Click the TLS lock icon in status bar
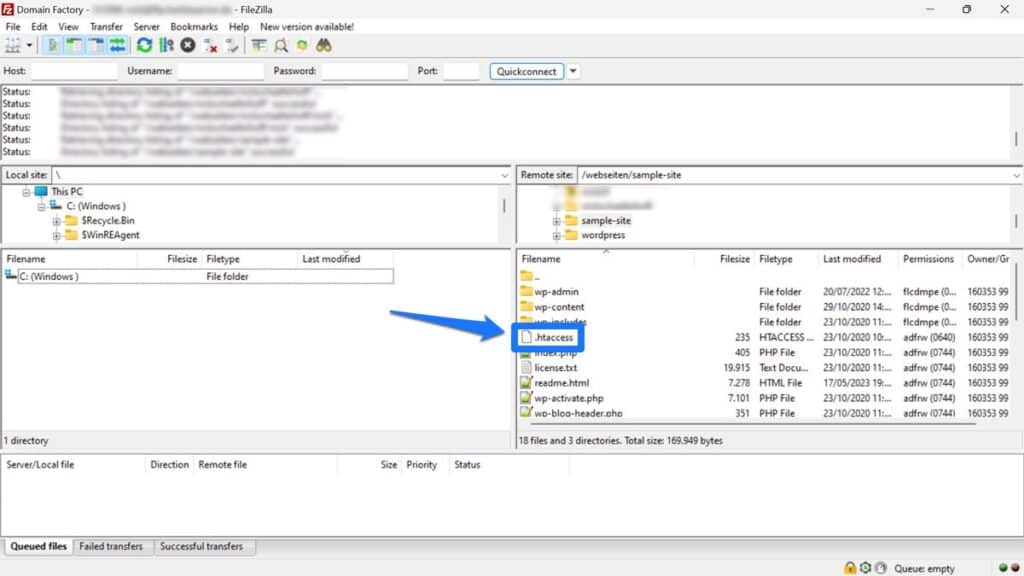The height and width of the screenshot is (576, 1024). 850,567
